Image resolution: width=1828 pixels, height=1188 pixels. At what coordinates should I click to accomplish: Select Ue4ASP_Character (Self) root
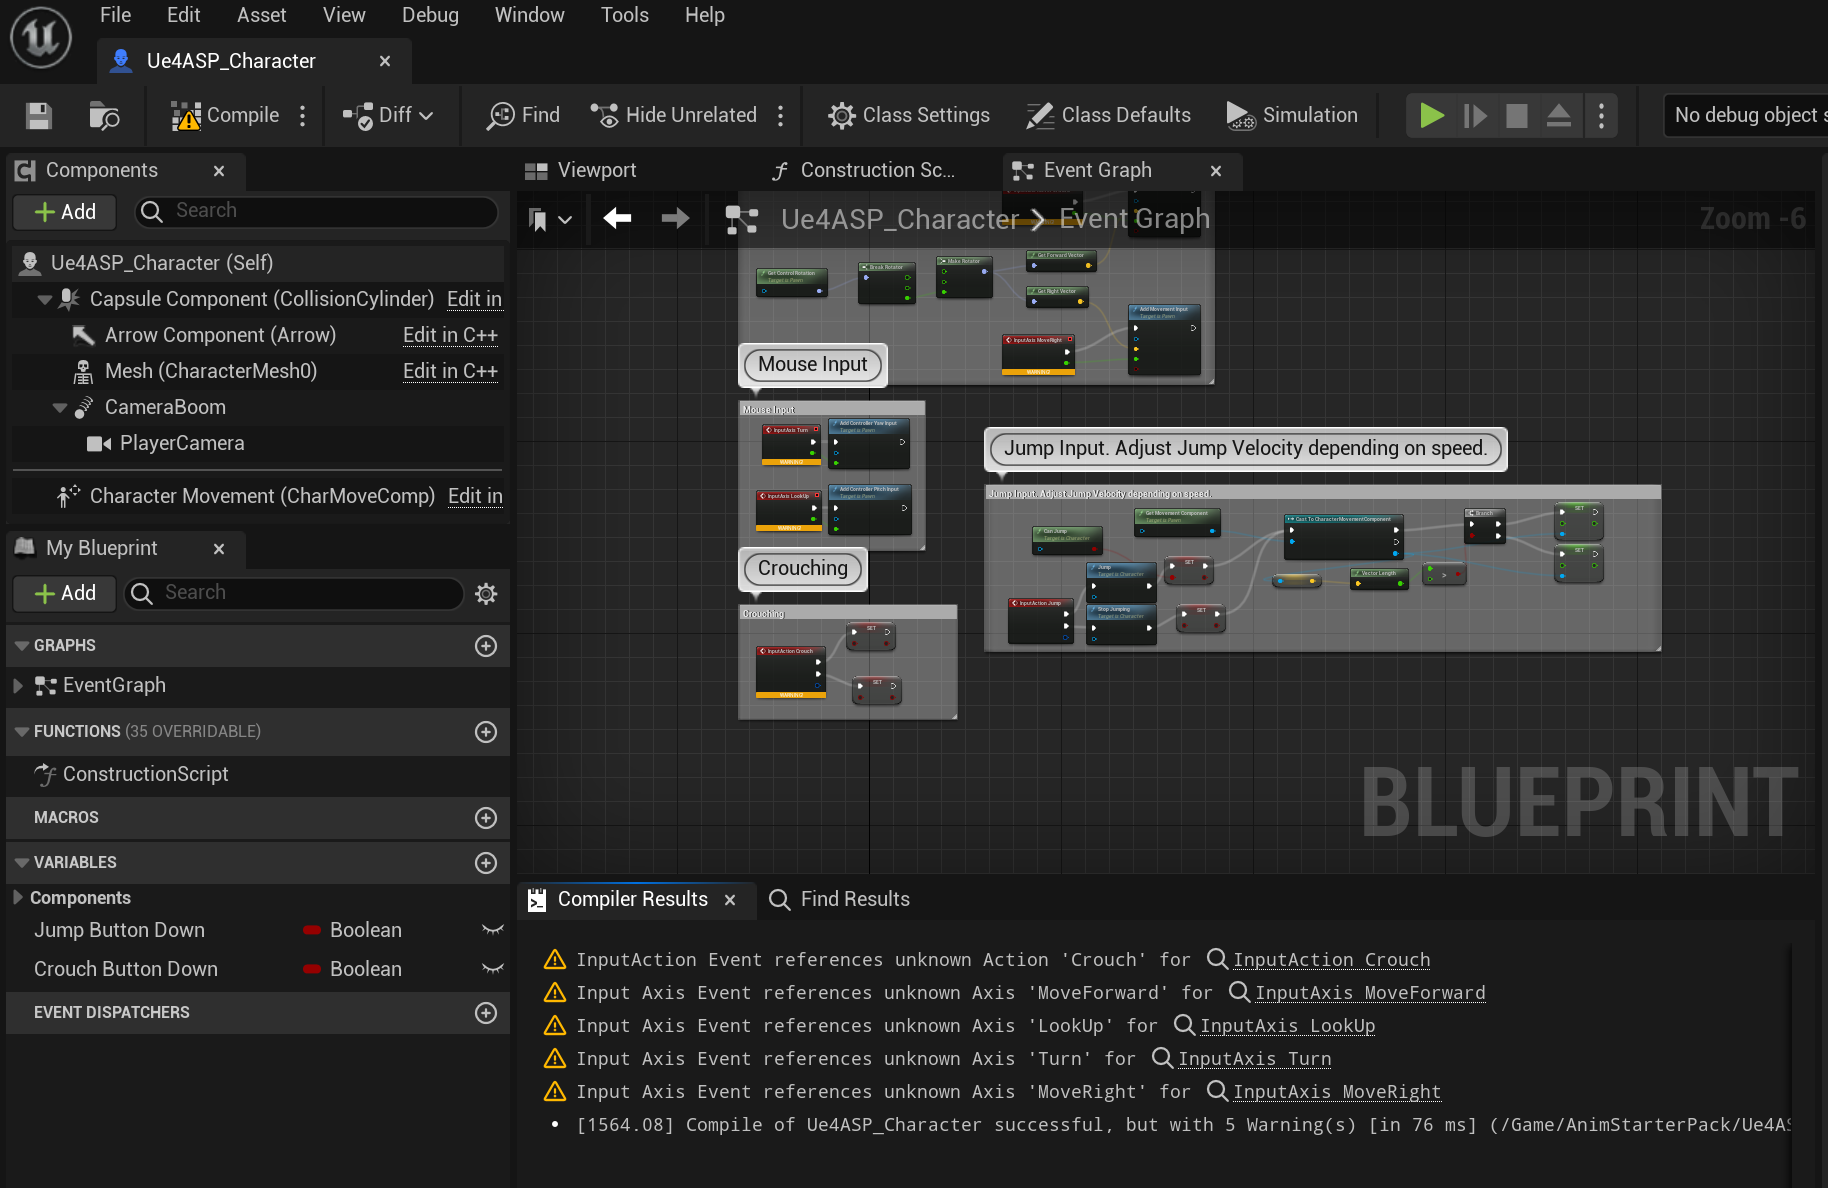pos(258,263)
